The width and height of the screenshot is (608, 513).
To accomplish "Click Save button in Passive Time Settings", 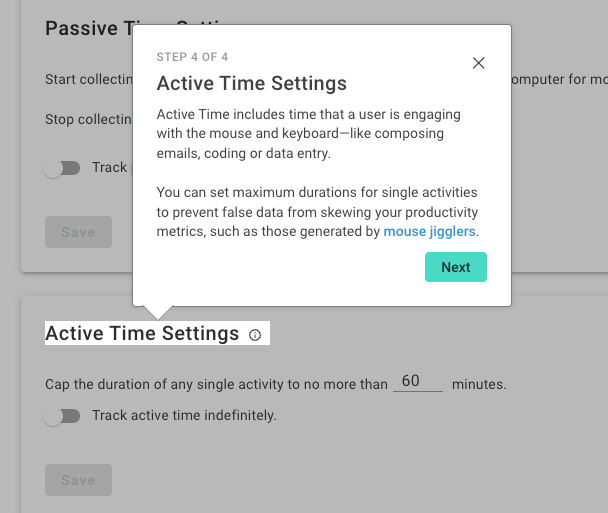I will [78, 232].
